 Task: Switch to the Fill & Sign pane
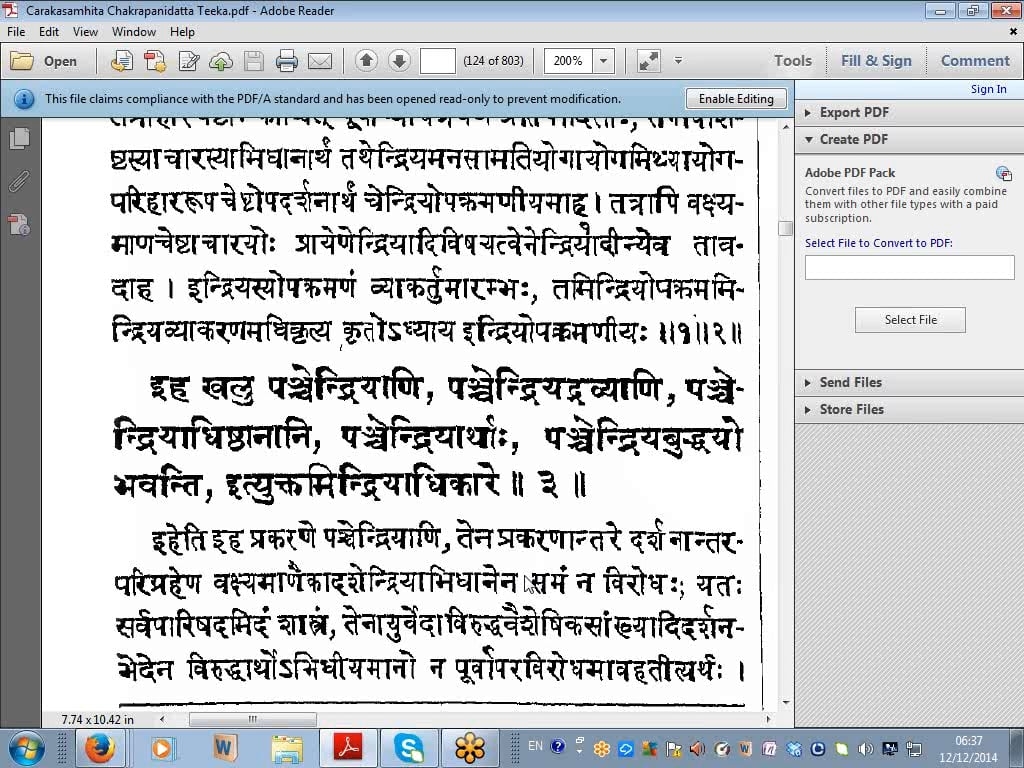click(876, 61)
